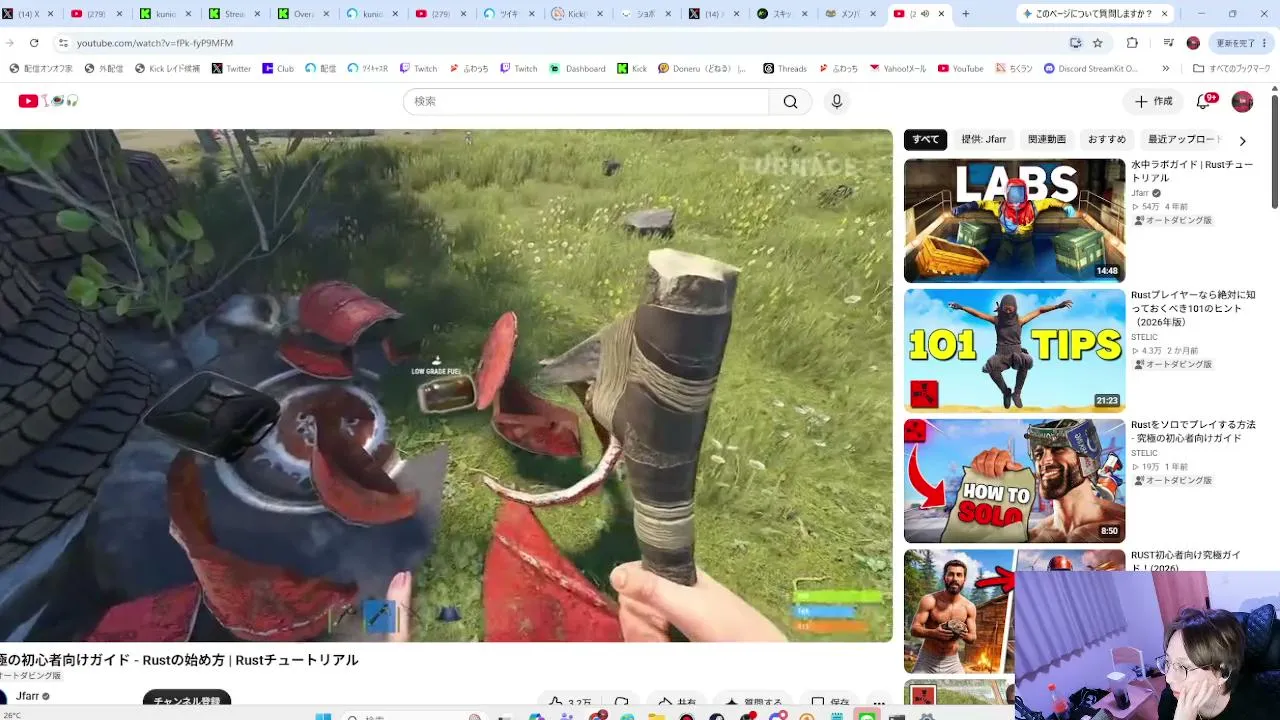The height and width of the screenshot is (720, 1280).
Task: Open the Club bookmark
Action: coord(278,69)
